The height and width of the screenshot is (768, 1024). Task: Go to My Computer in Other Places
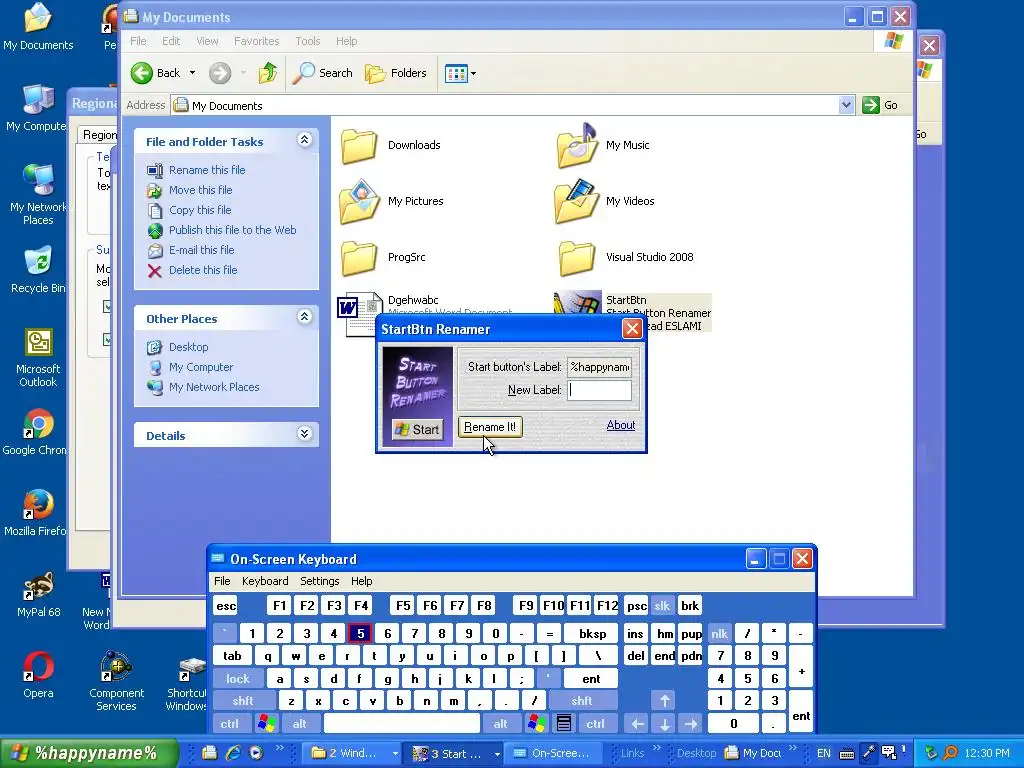point(201,367)
